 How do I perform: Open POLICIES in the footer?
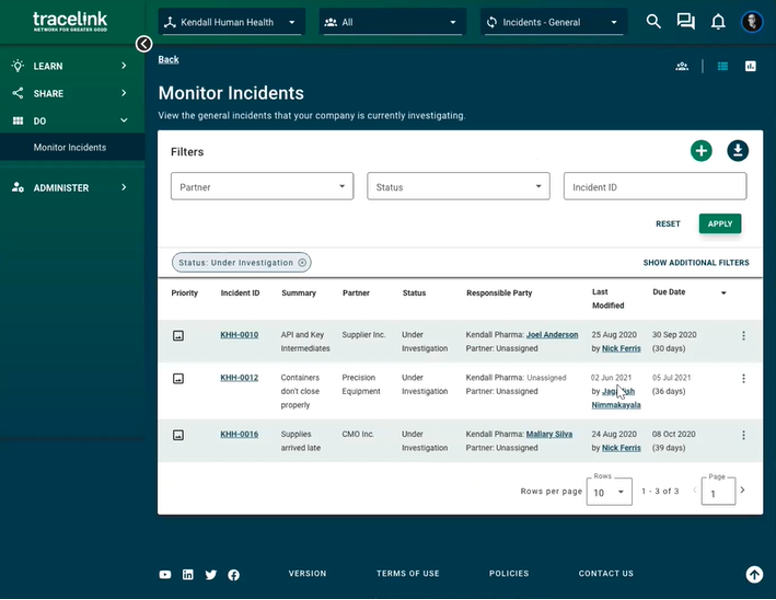pos(509,573)
